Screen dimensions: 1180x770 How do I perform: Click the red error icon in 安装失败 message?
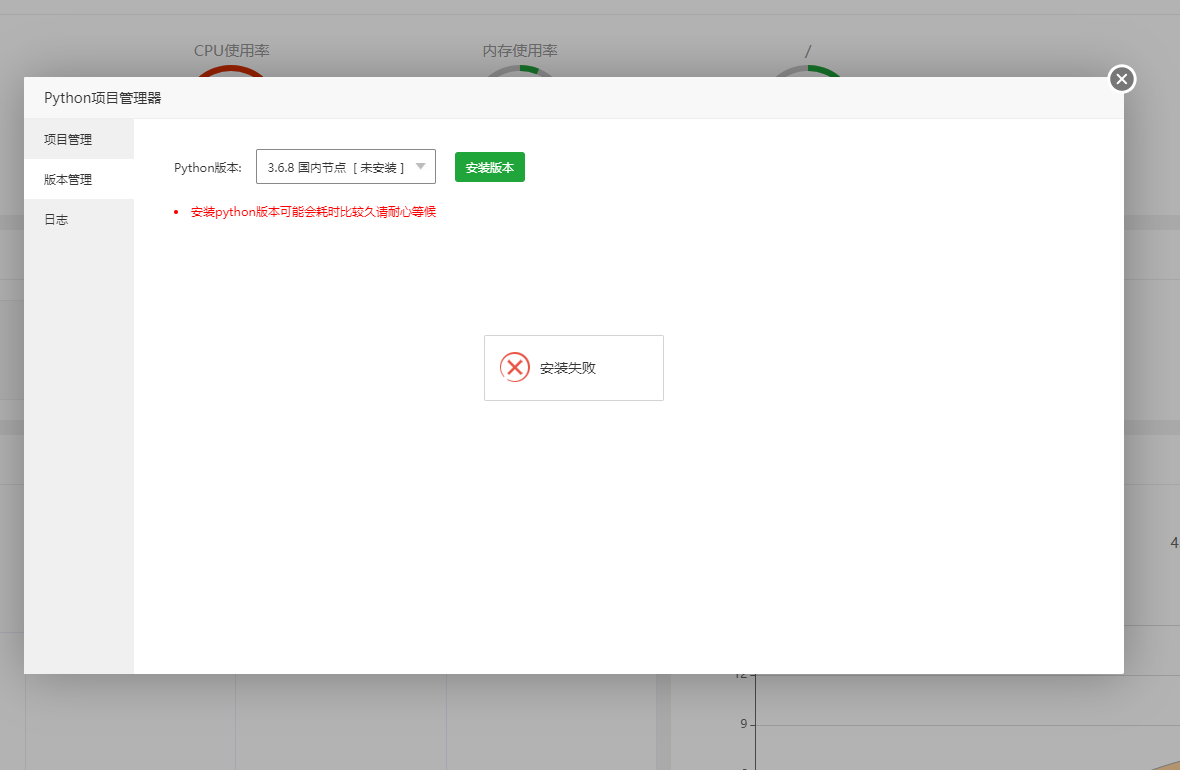pos(515,367)
